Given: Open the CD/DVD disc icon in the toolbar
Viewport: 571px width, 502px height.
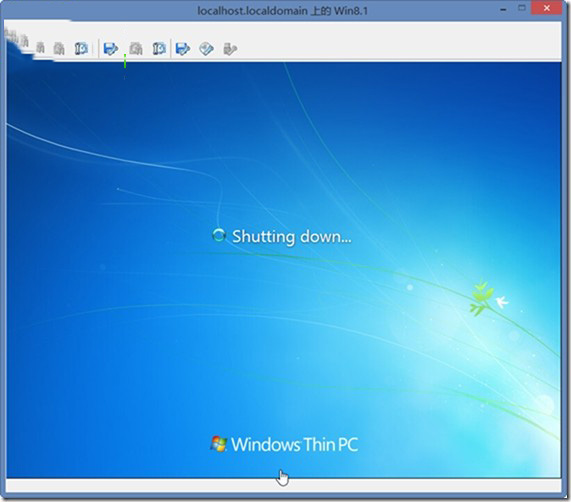Looking at the screenshot, I should click(x=206, y=49).
